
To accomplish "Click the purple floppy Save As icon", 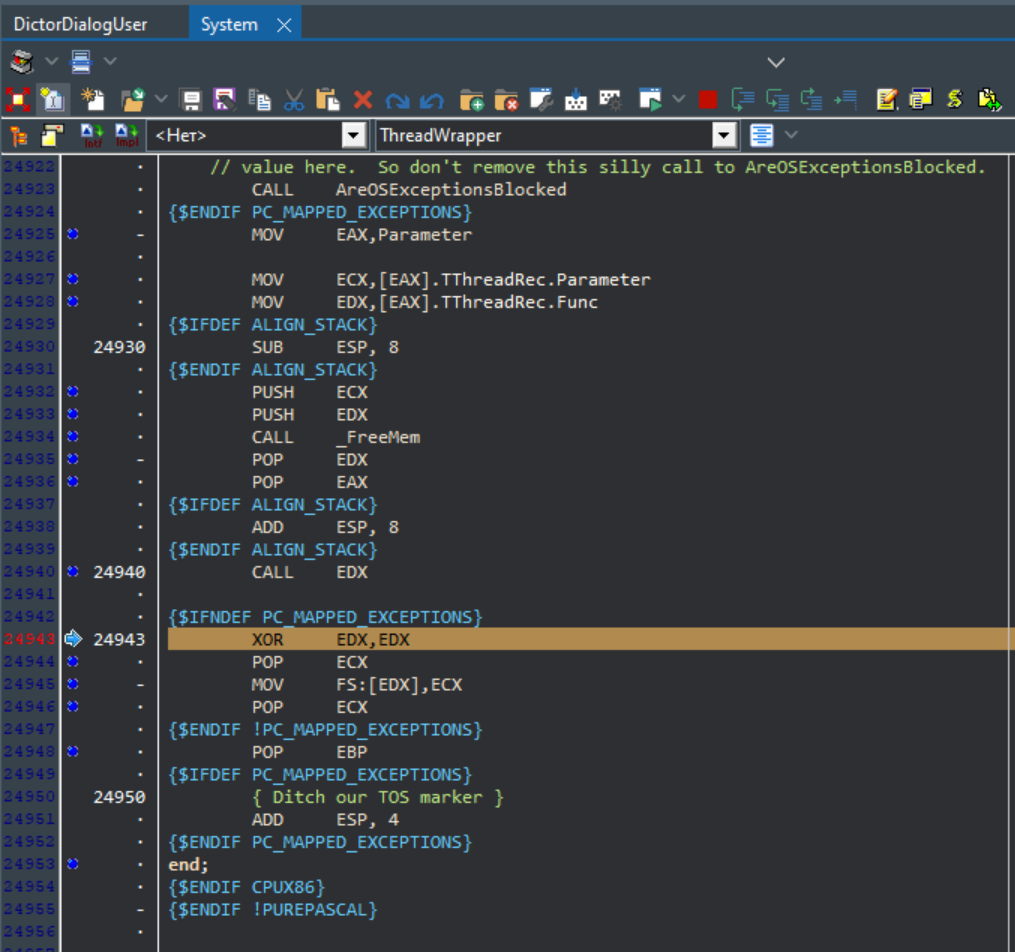I will 225,100.
